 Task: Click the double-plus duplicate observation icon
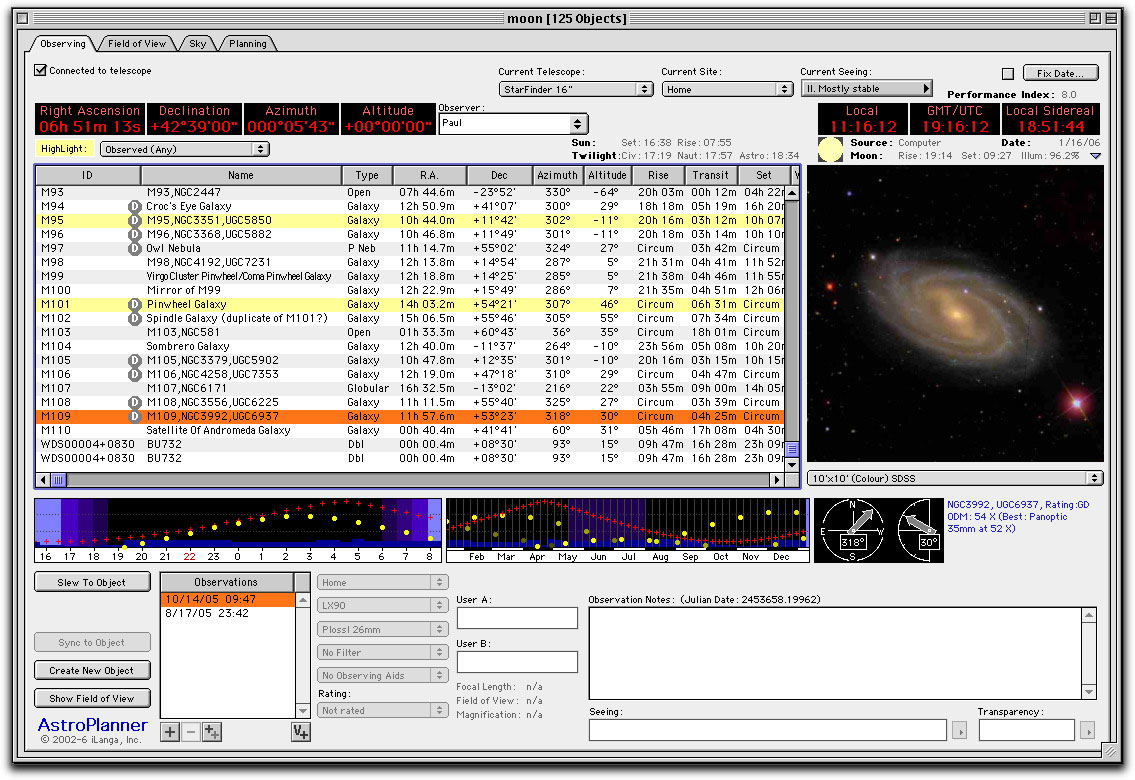[x=212, y=732]
